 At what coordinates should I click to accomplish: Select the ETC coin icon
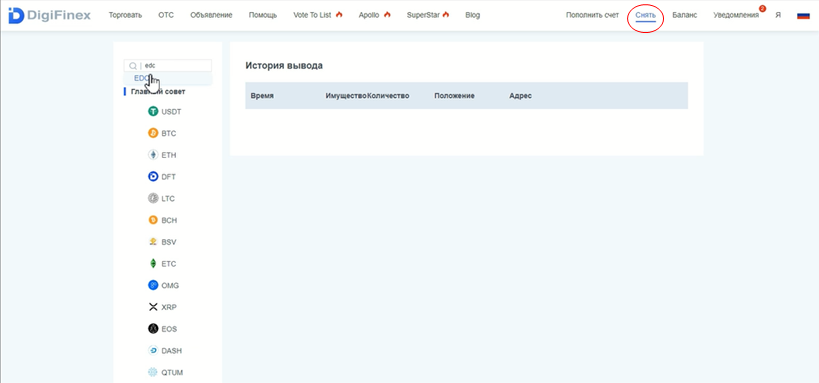click(x=153, y=264)
